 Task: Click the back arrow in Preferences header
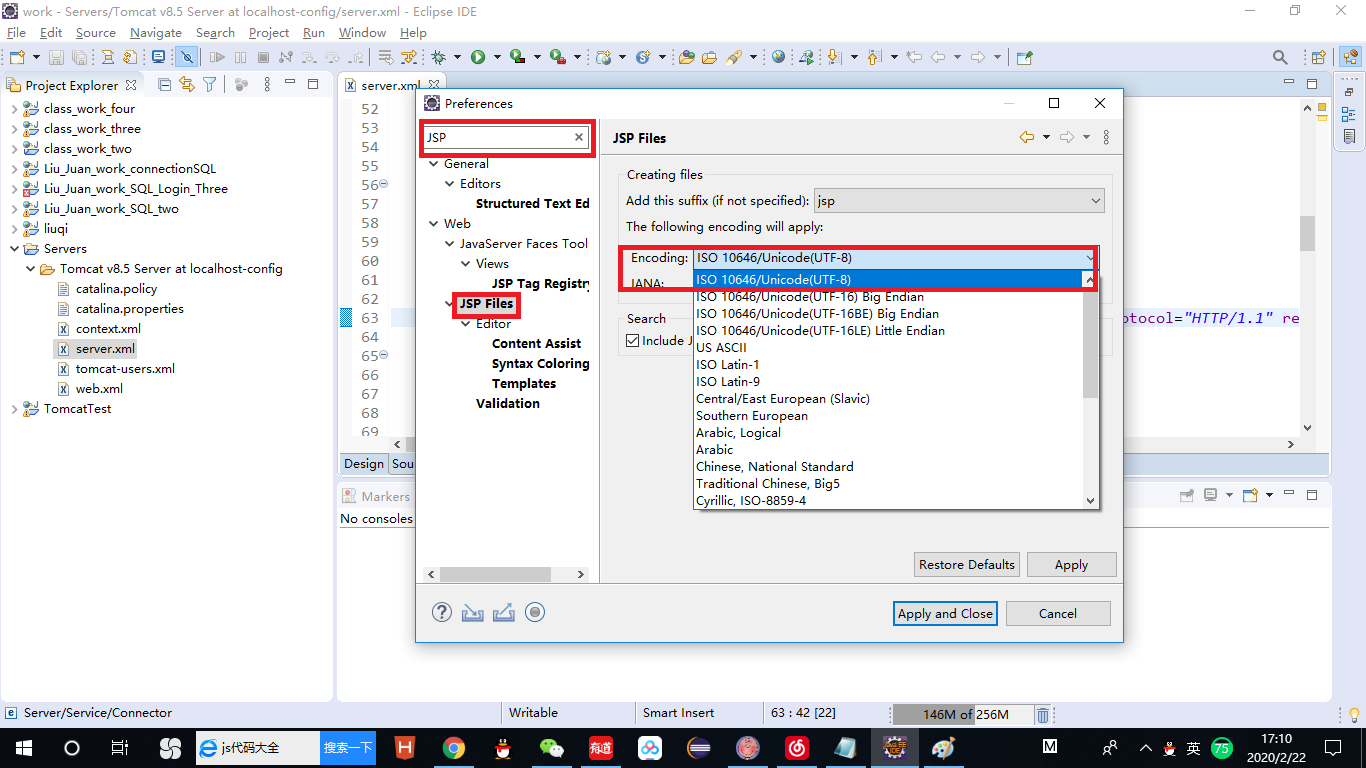click(x=1026, y=138)
